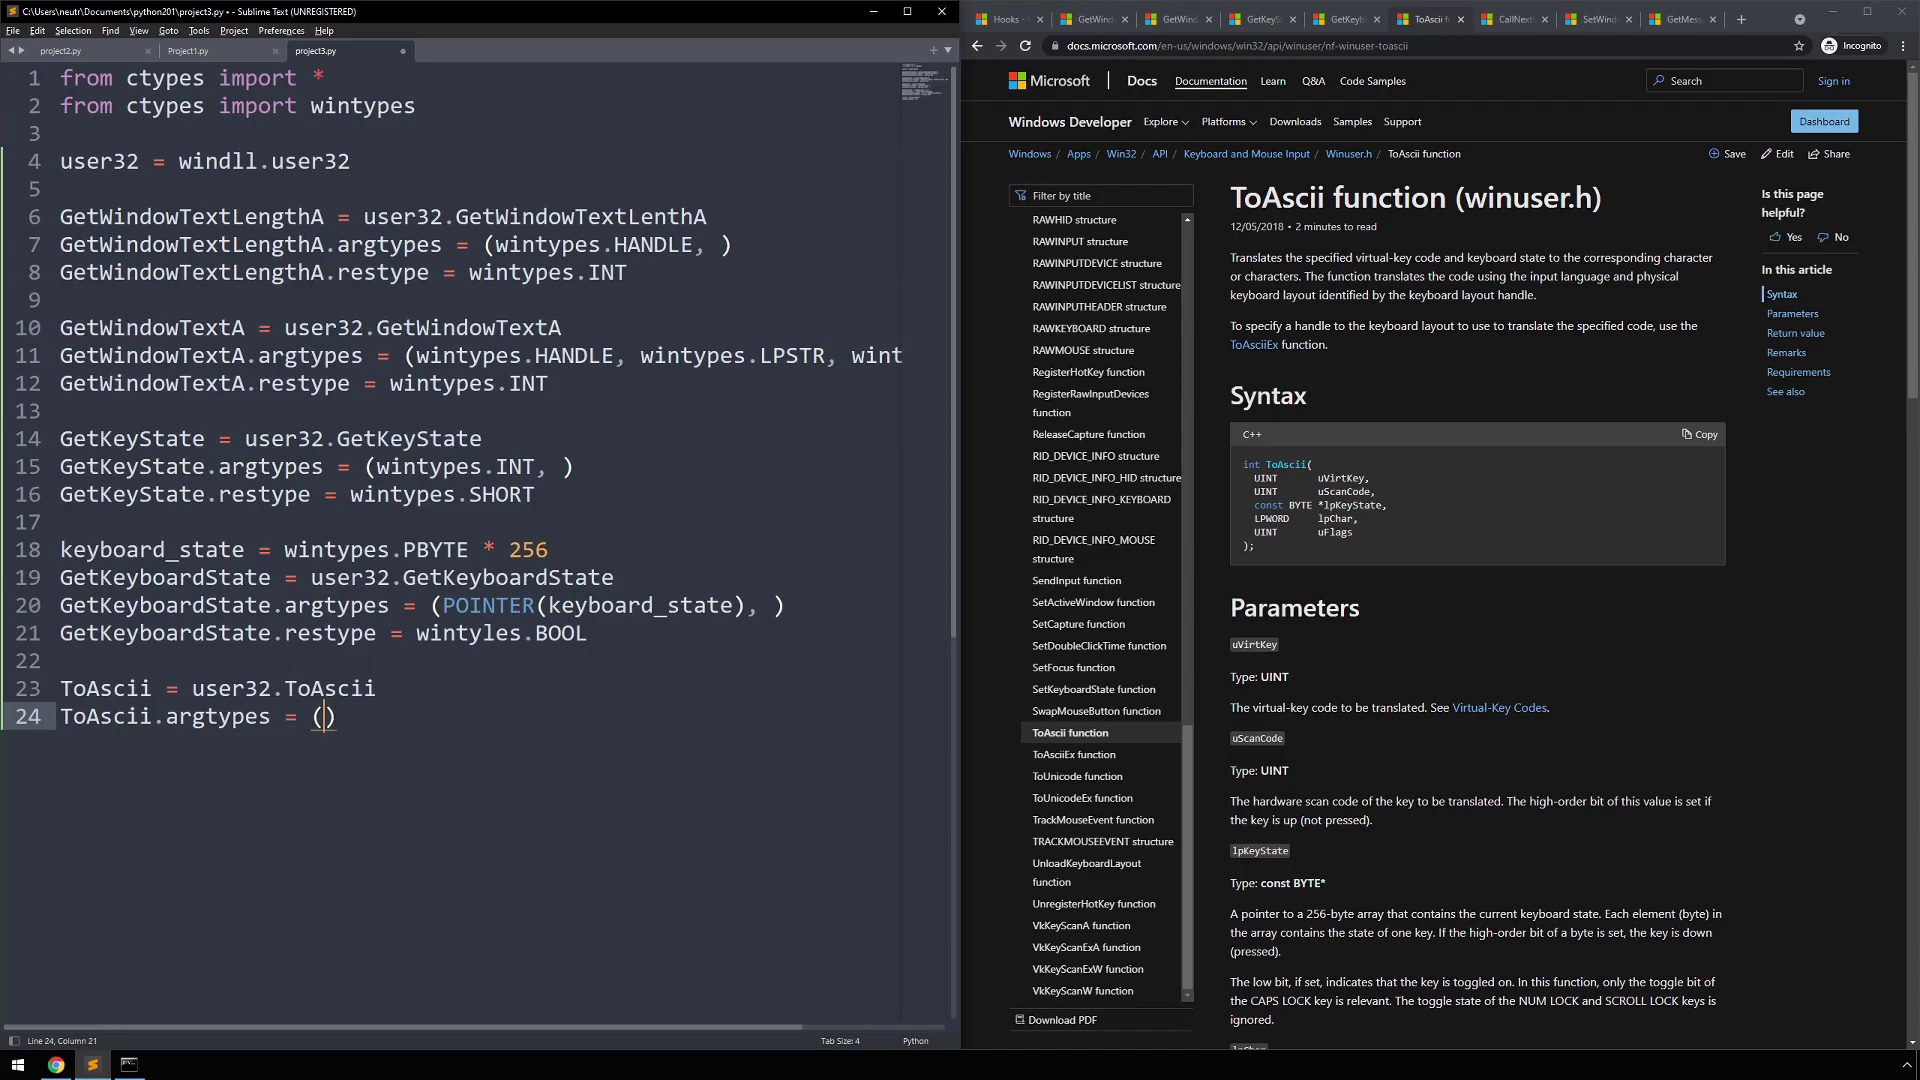
Task: Download PDF of the docs
Action: pos(1056,1020)
